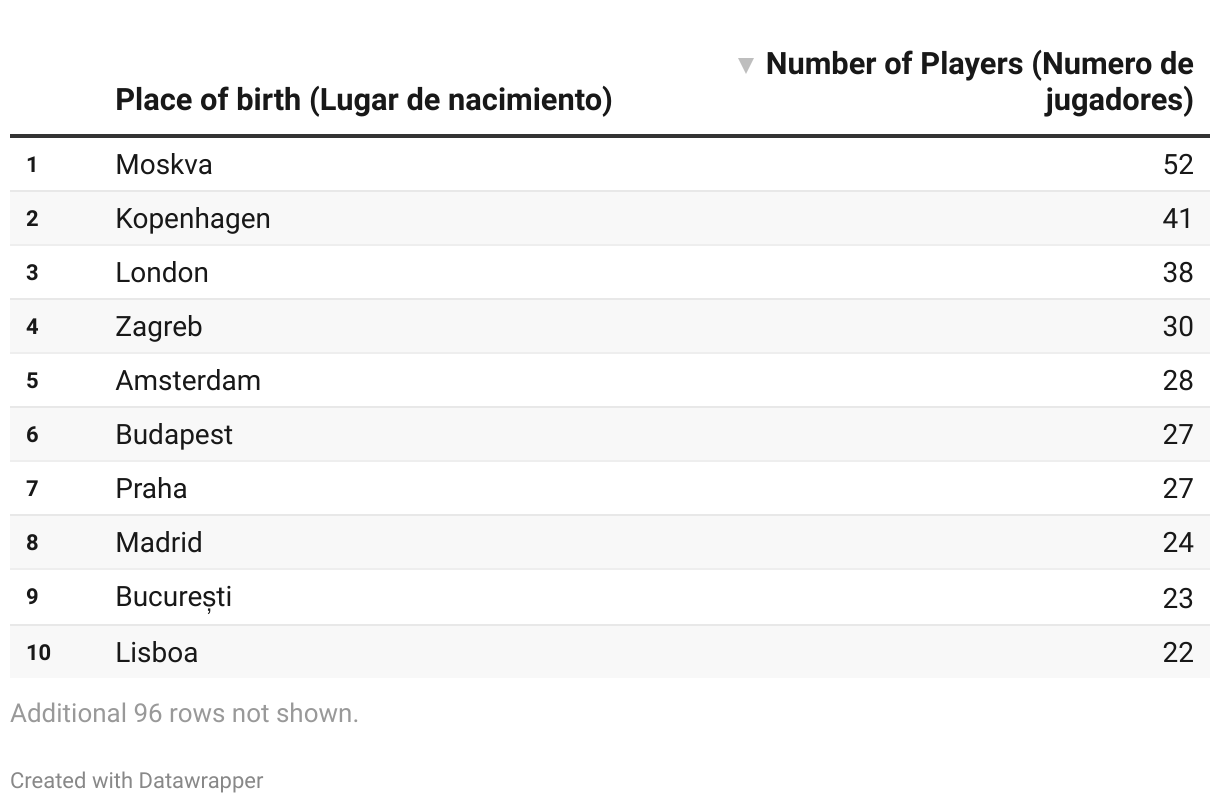Select the Budapest cell

(x=174, y=434)
